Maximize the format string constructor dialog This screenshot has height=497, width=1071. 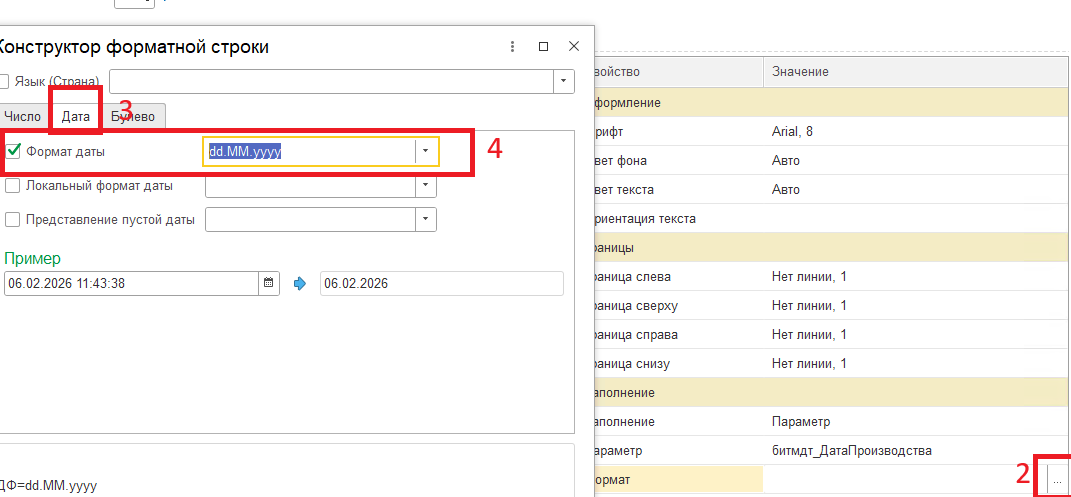tap(543, 47)
